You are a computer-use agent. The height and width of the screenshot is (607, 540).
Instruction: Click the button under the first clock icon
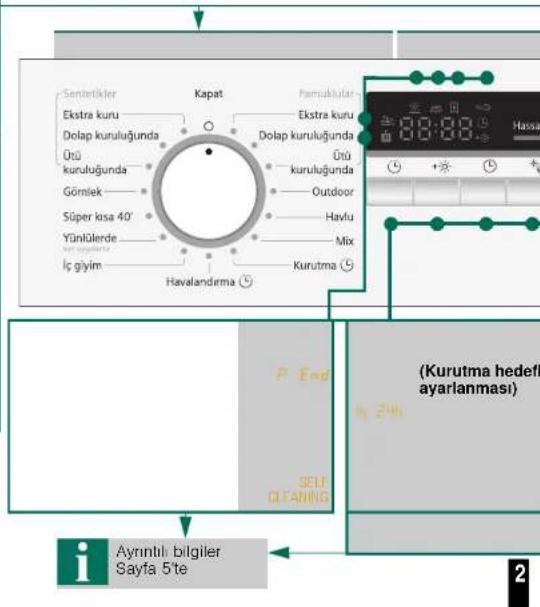pyautogui.click(x=390, y=190)
